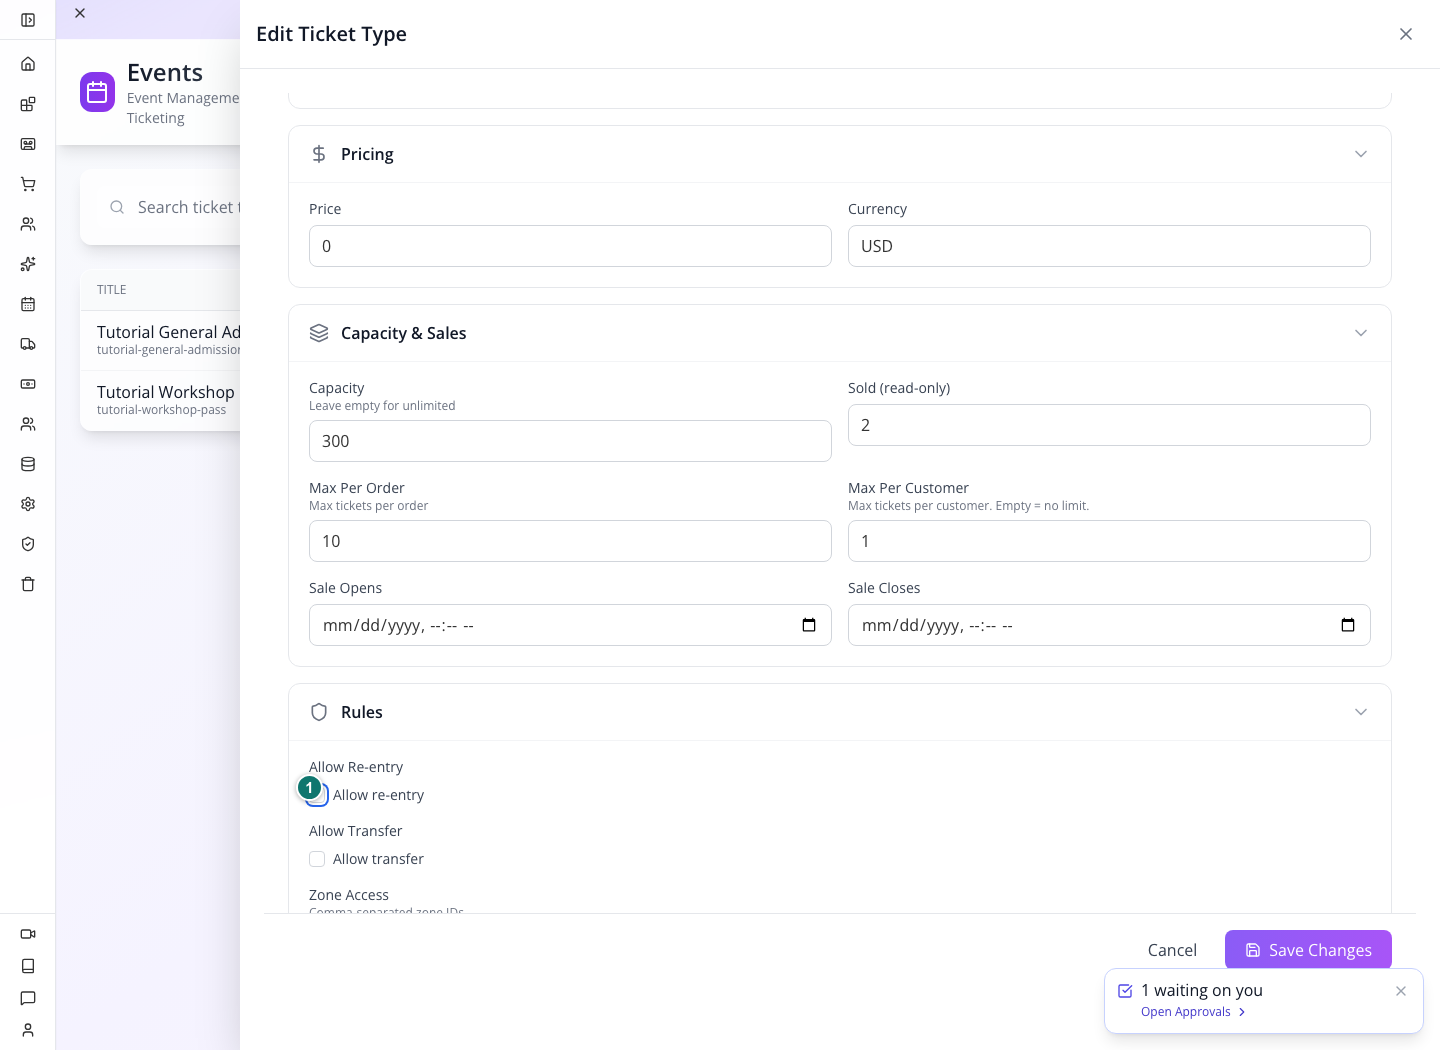
Task: Open the book docs sidebar icon
Action: 28,966
